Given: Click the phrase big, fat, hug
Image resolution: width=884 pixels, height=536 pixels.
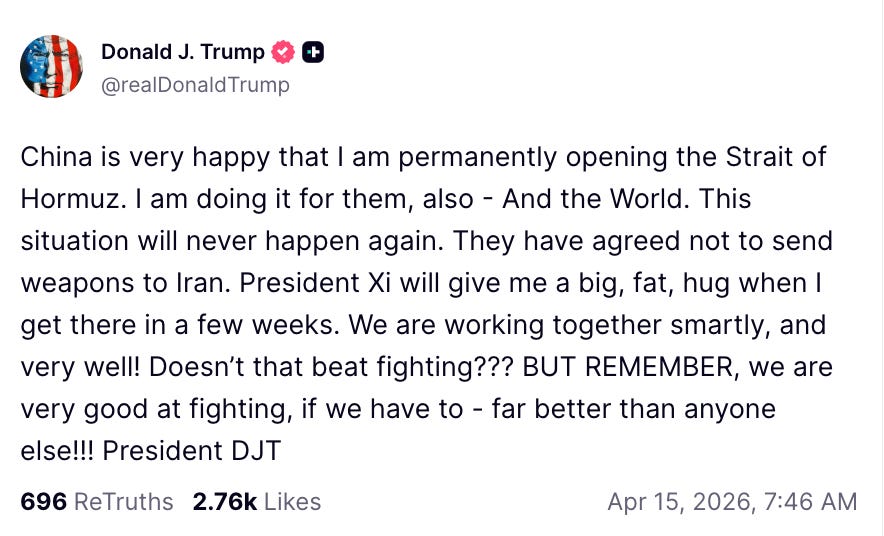Looking at the screenshot, I should pos(654,283).
